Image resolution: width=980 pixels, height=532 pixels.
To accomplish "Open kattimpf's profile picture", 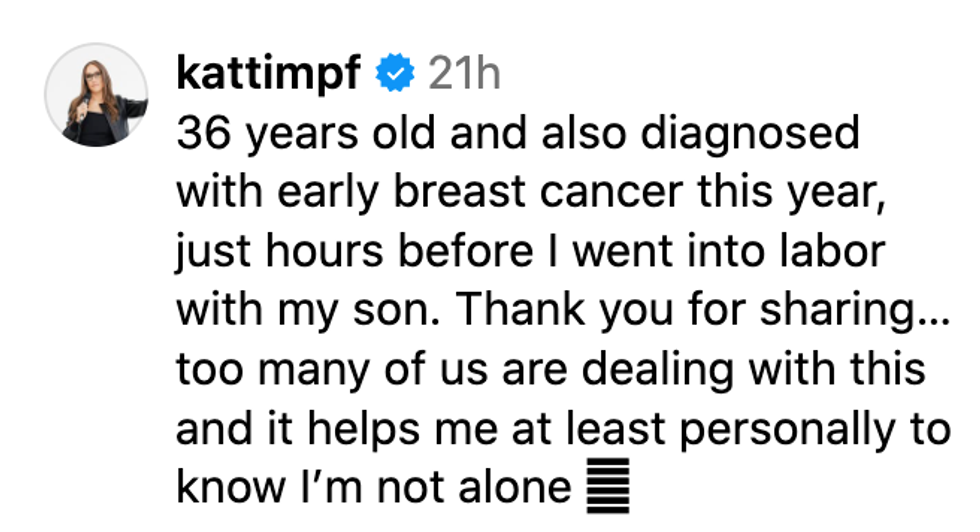I will tap(97, 96).
